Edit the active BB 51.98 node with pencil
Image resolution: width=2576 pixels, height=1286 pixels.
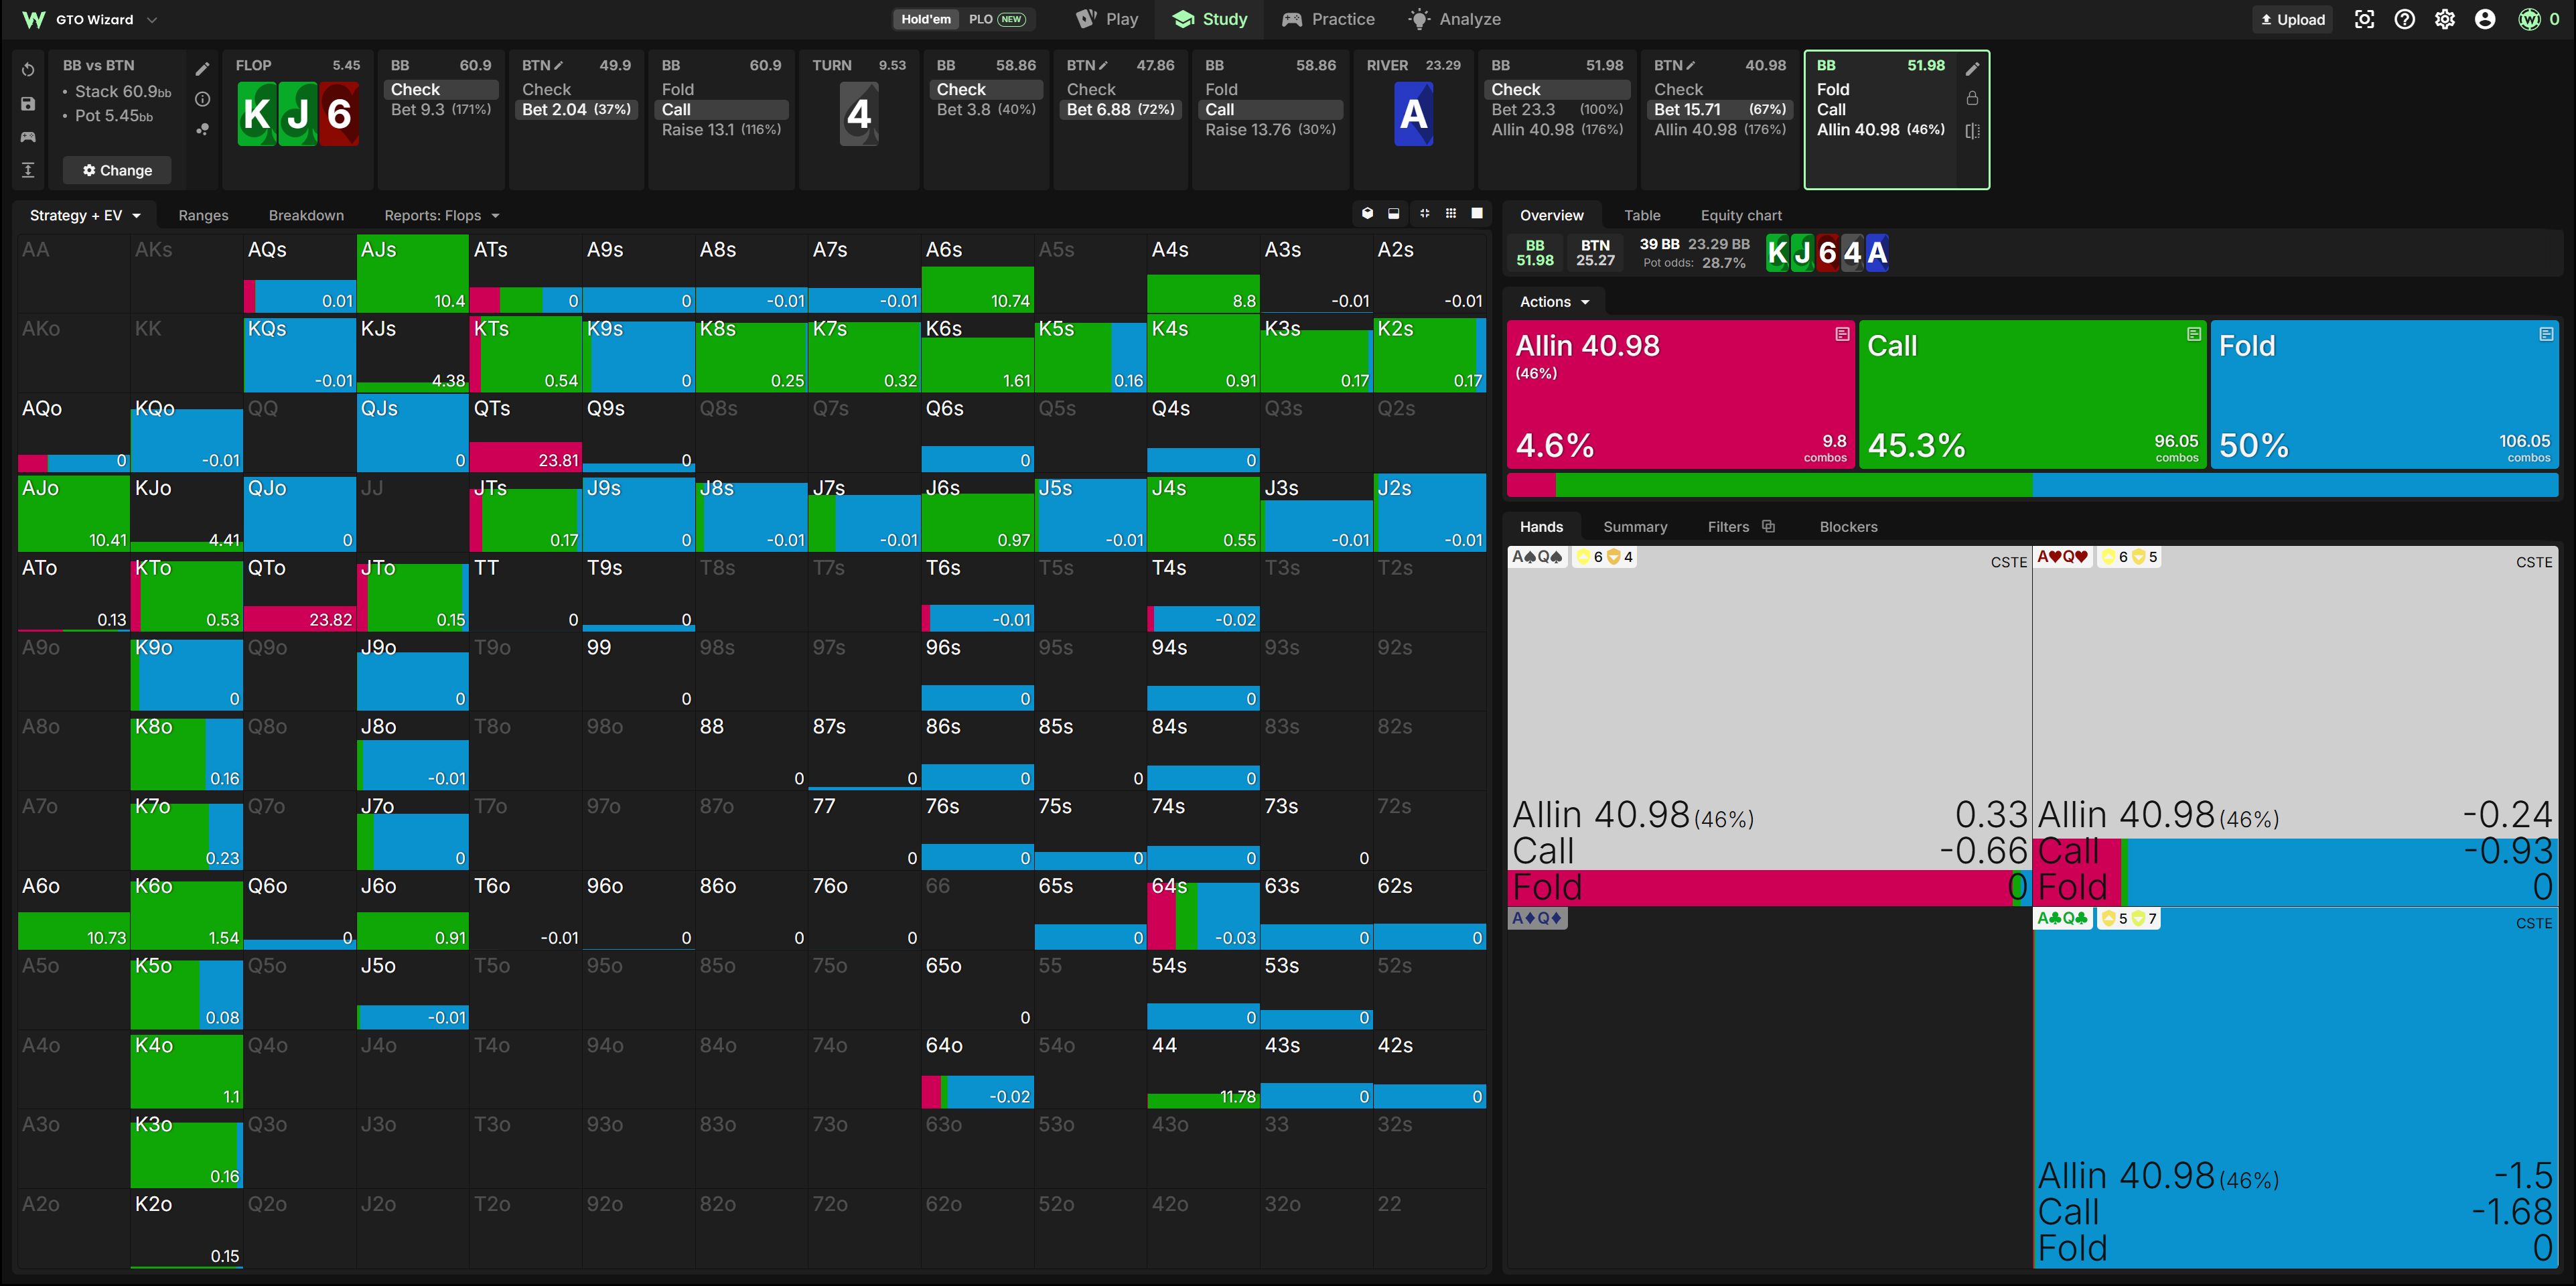click(1972, 68)
